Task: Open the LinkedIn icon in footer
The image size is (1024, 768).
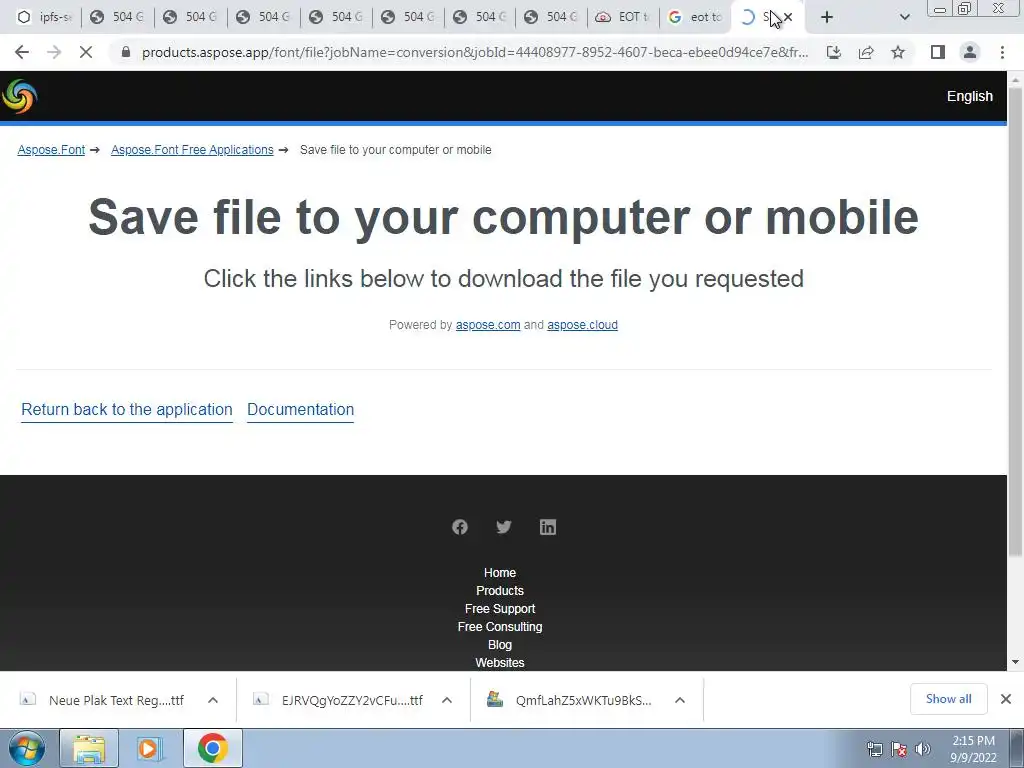Action: (548, 527)
